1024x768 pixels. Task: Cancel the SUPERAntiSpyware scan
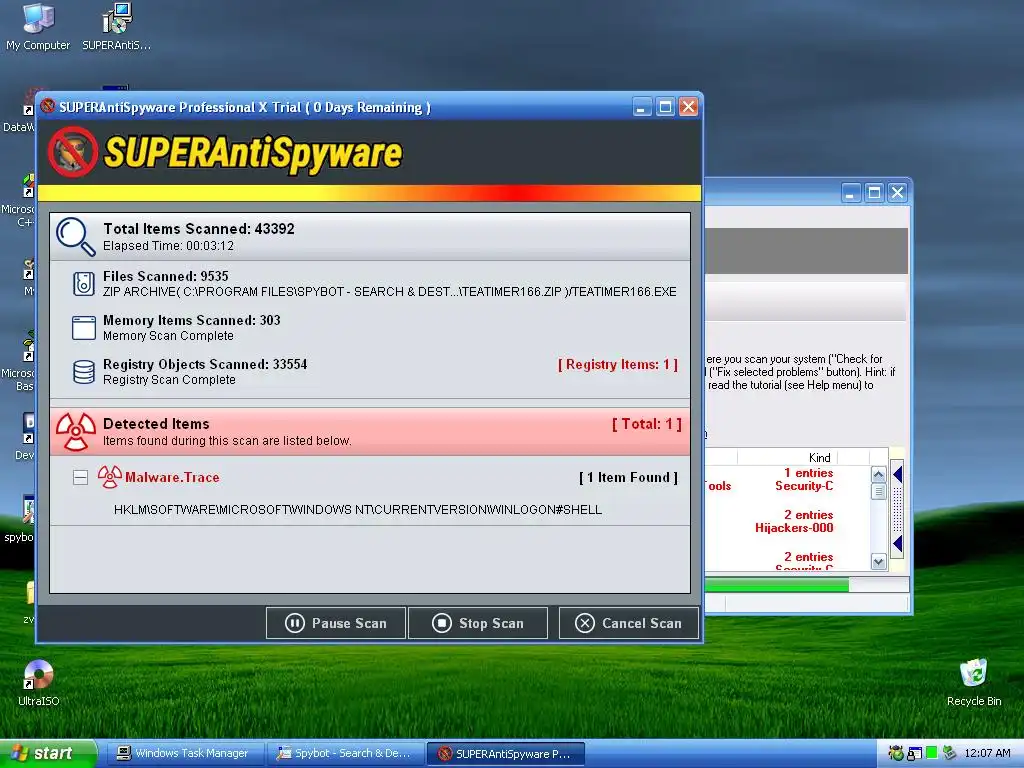pyautogui.click(x=628, y=623)
